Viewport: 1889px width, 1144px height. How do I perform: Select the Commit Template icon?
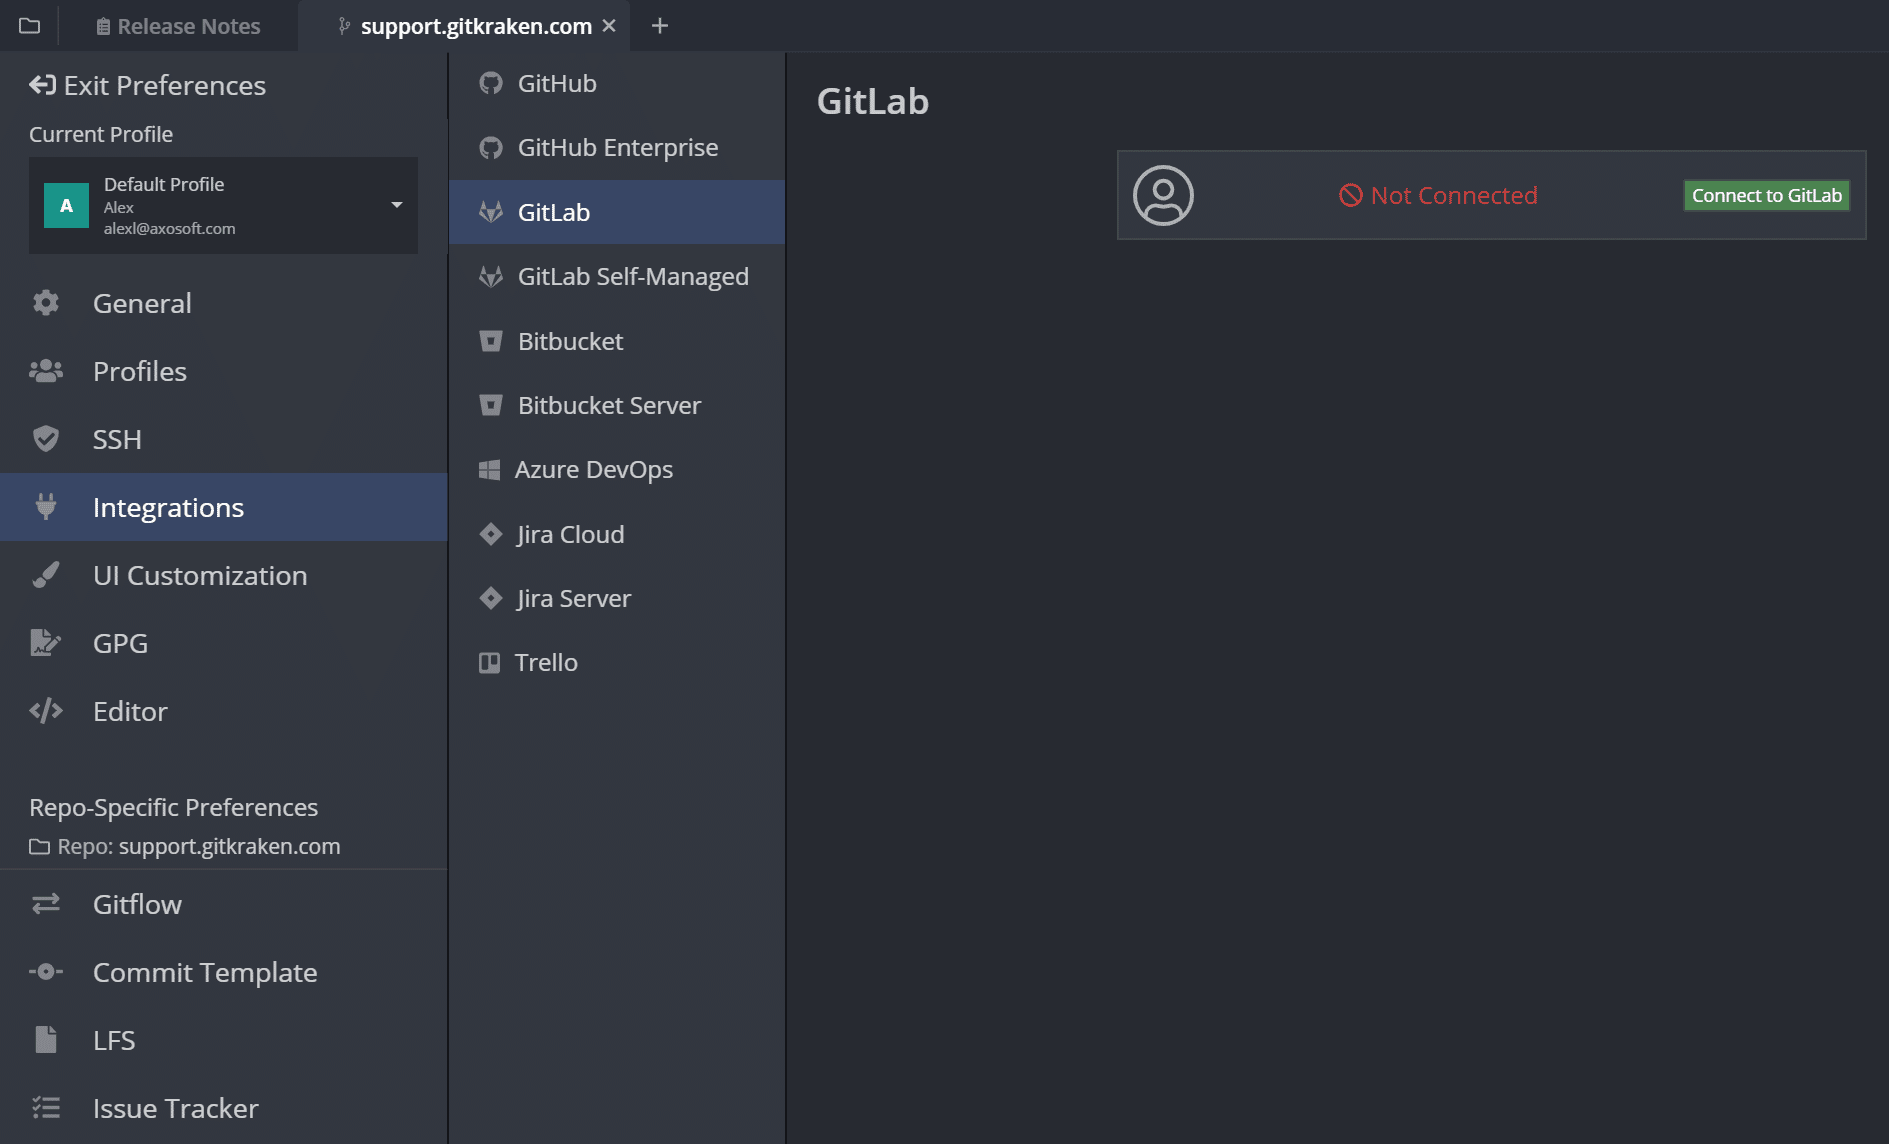pos(46,972)
